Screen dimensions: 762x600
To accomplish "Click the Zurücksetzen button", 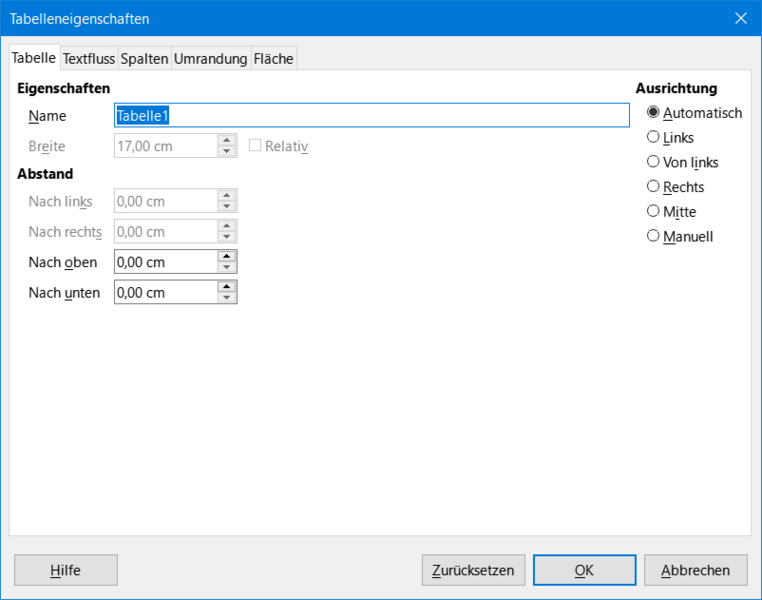I will (x=473, y=570).
